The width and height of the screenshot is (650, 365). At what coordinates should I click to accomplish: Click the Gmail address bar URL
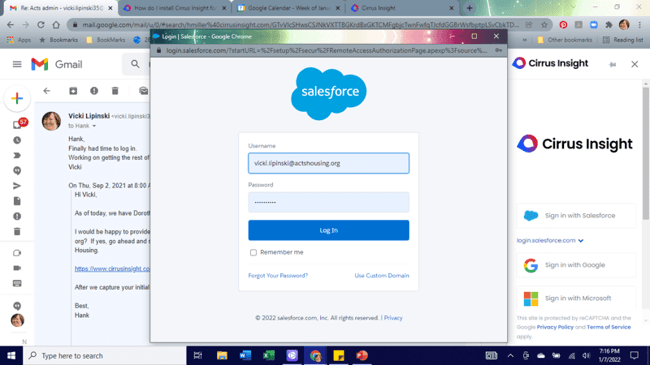point(301,25)
